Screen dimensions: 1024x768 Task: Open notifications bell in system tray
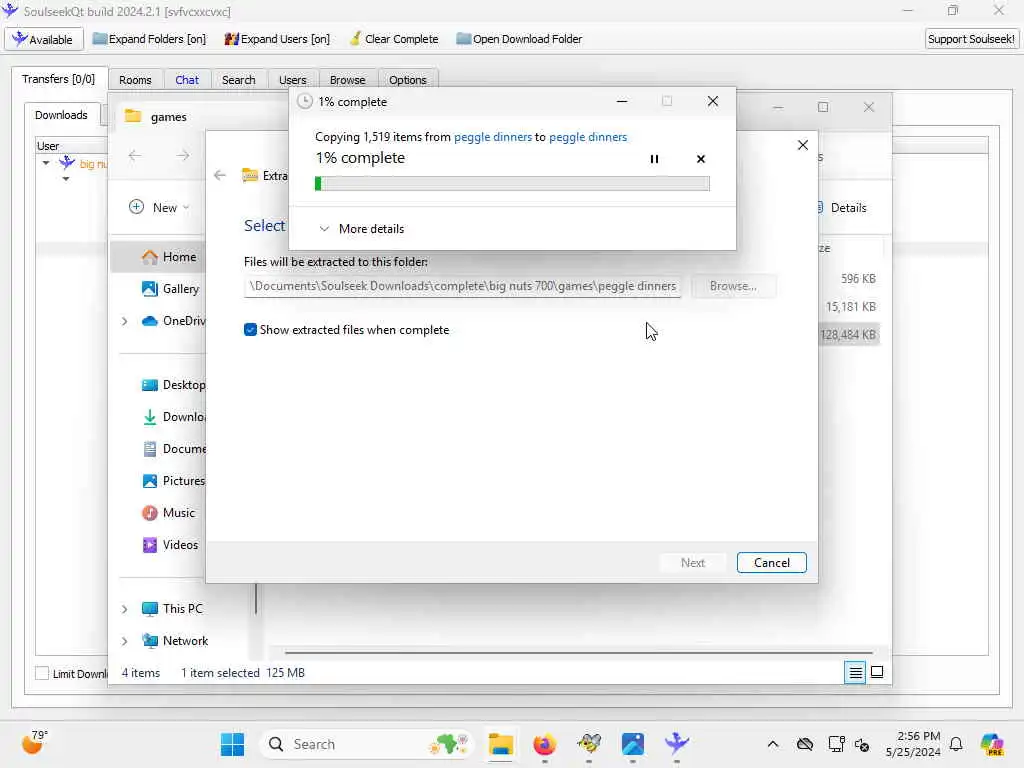(x=956, y=744)
